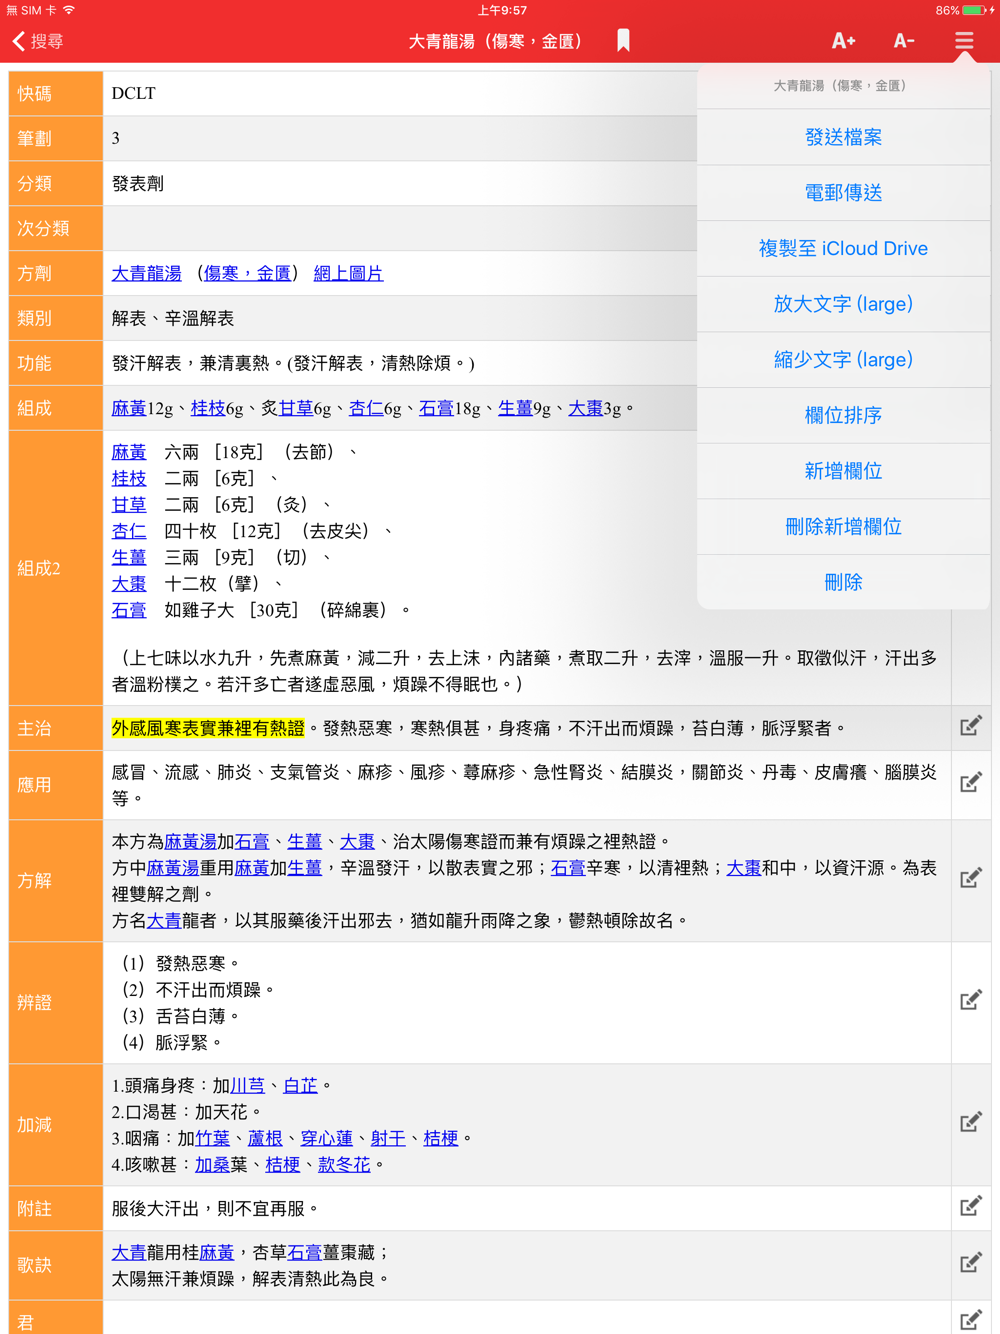Select 新增欄位 menu entry

click(x=843, y=471)
